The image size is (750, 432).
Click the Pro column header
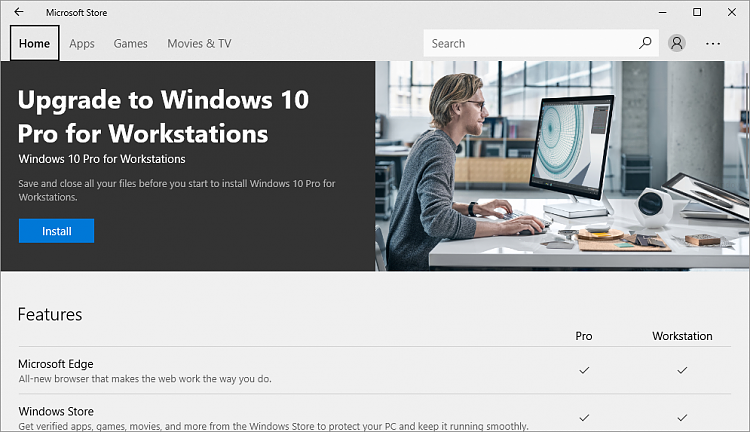pos(584,336)
